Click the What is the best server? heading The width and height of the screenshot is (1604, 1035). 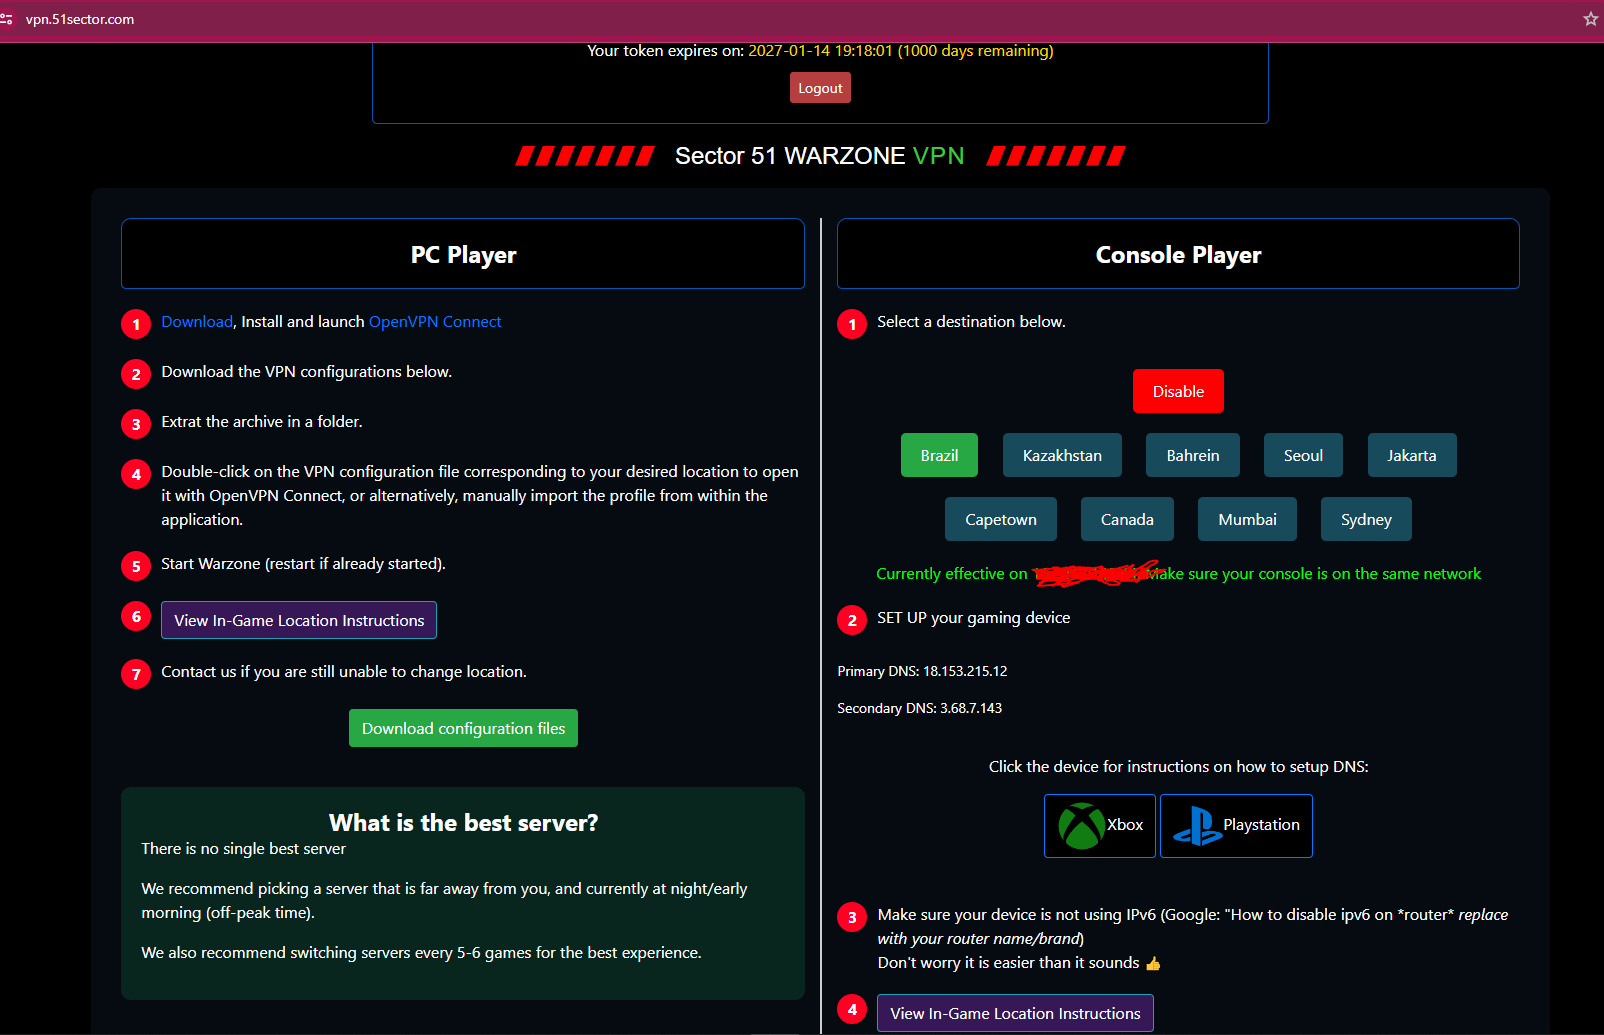tap(463, 823)
